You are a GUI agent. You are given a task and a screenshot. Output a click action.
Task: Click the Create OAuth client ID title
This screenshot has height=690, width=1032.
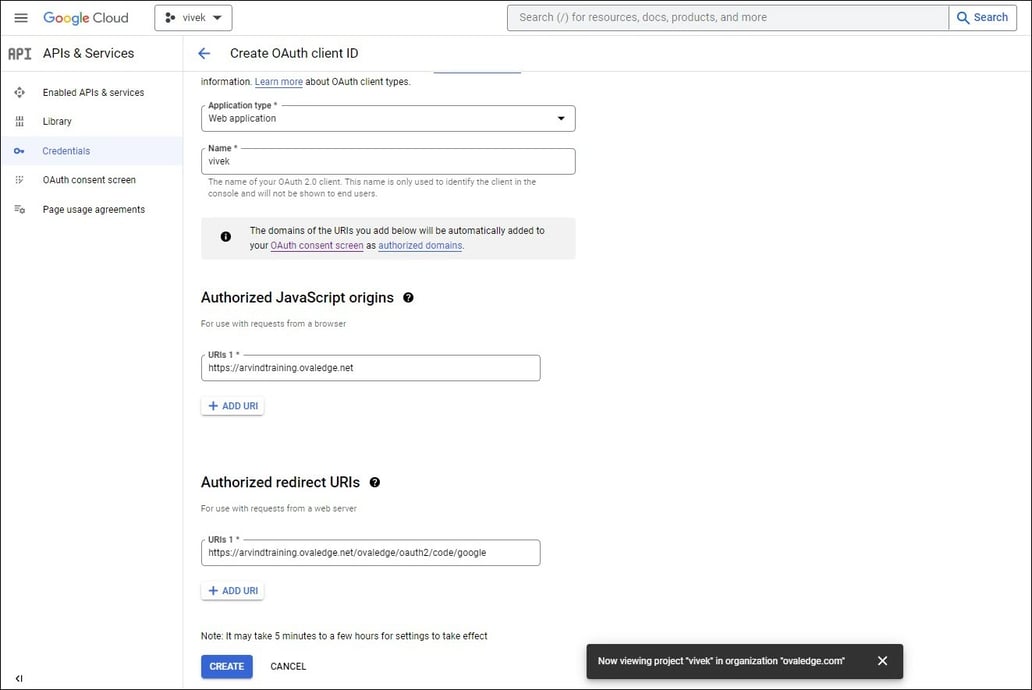point(294,53)
